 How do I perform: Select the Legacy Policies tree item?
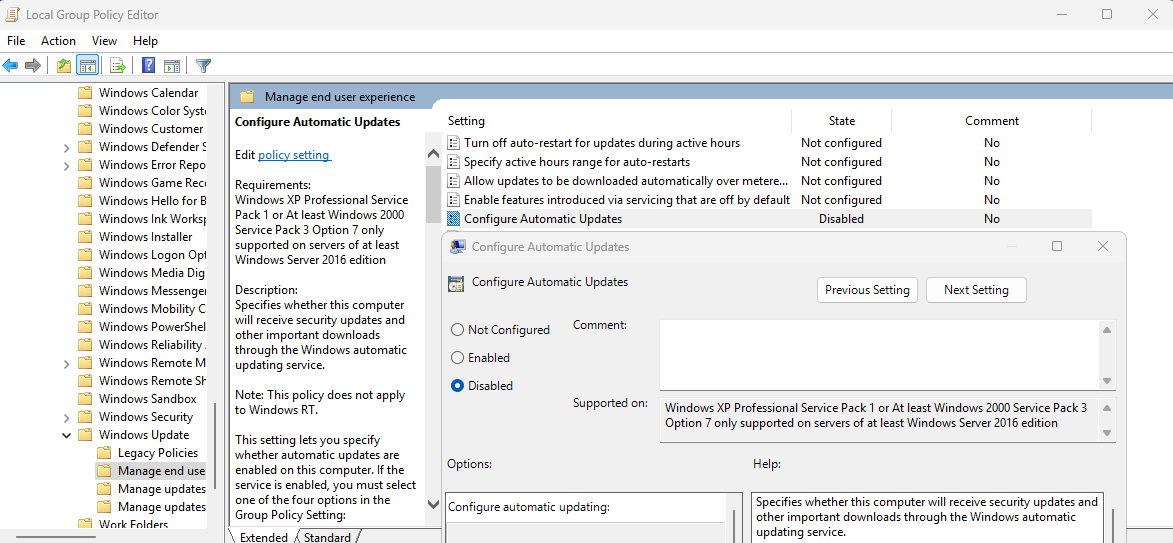[x=158, y=452]
